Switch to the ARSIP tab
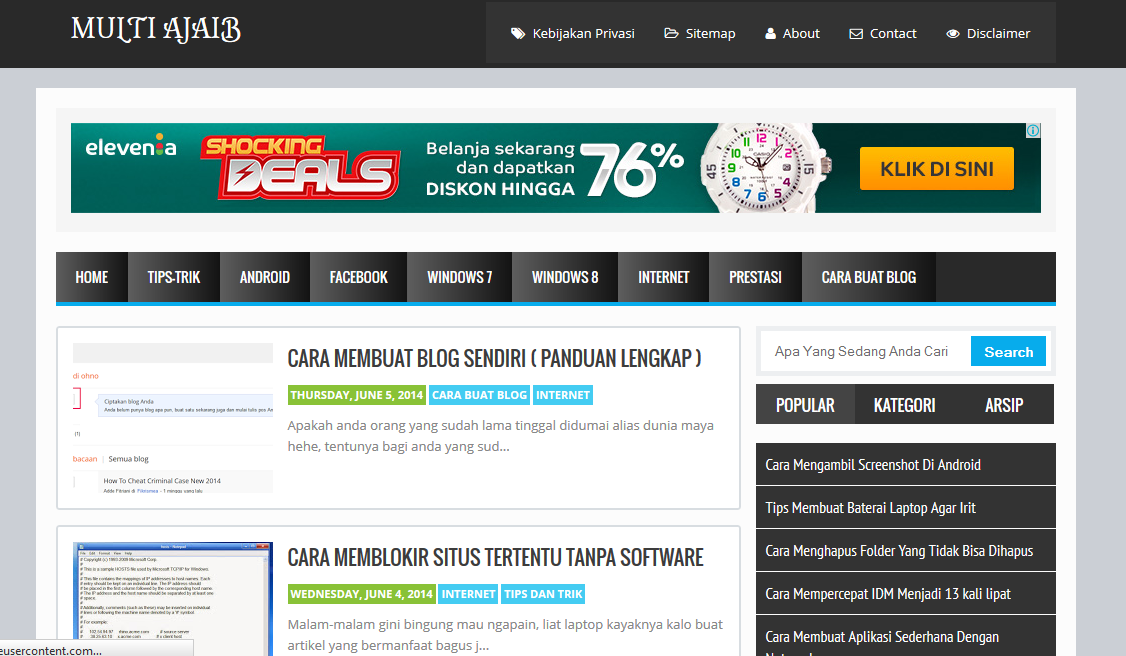The width and height of the screenshot is (1126, 656). click(x=1004, y=405)
